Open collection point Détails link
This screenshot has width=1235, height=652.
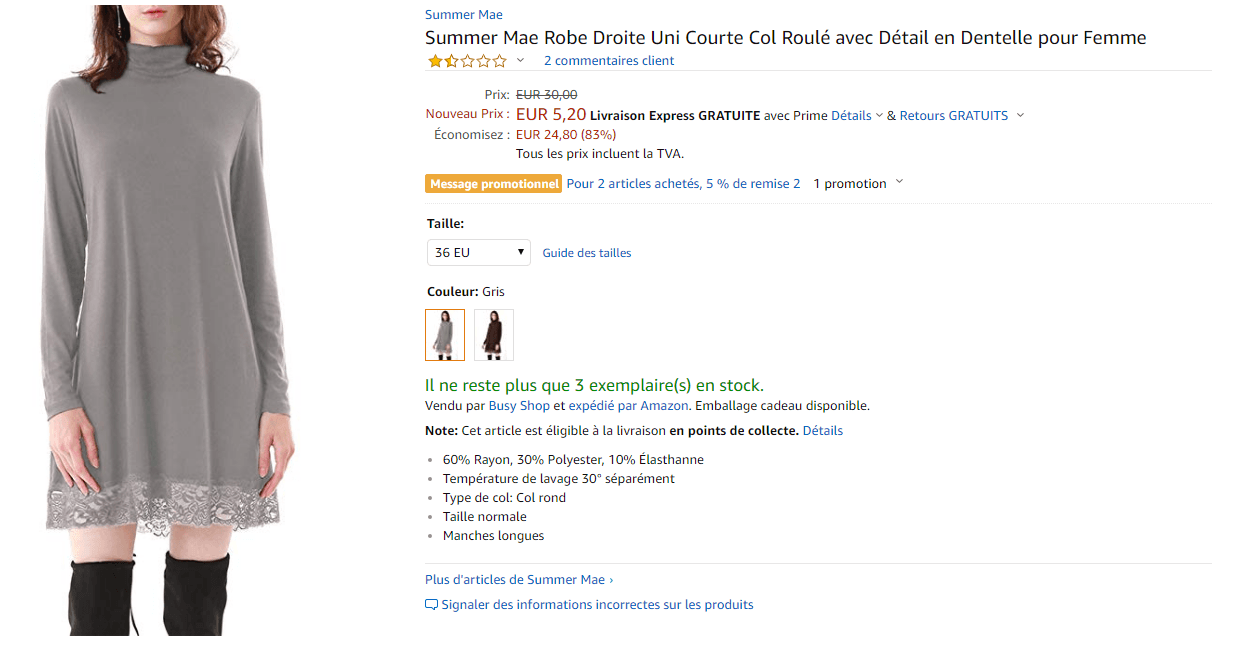click(x=822, y=431)
